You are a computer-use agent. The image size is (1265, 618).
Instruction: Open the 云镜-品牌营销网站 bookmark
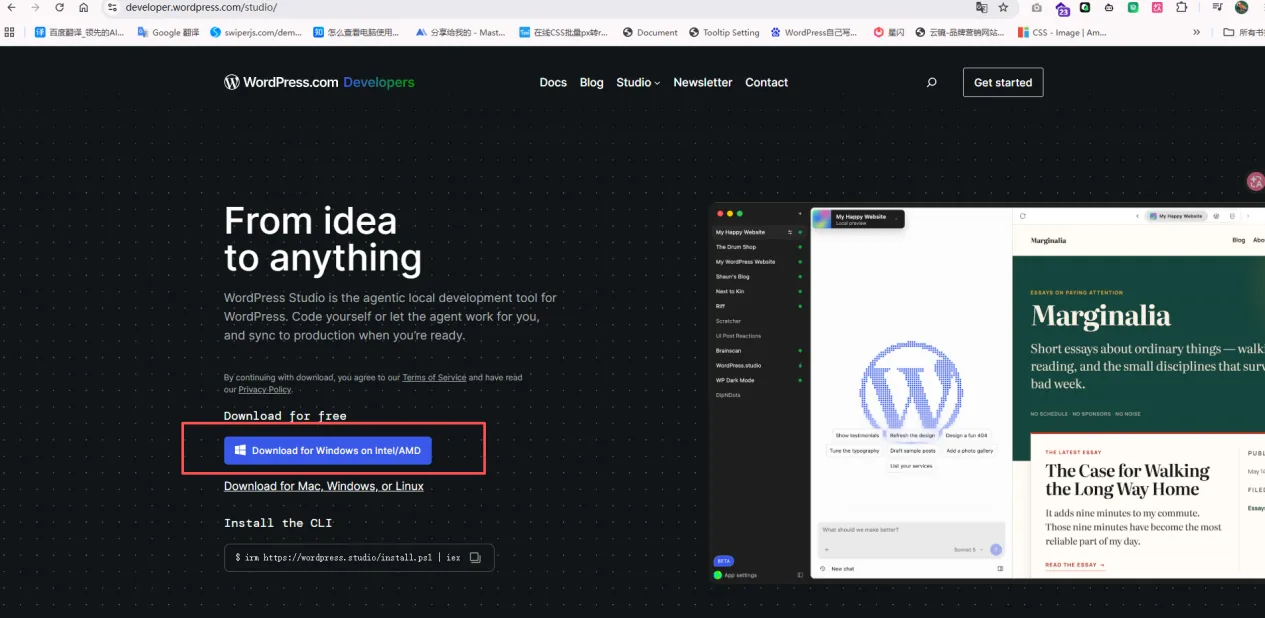pos(961,32)
